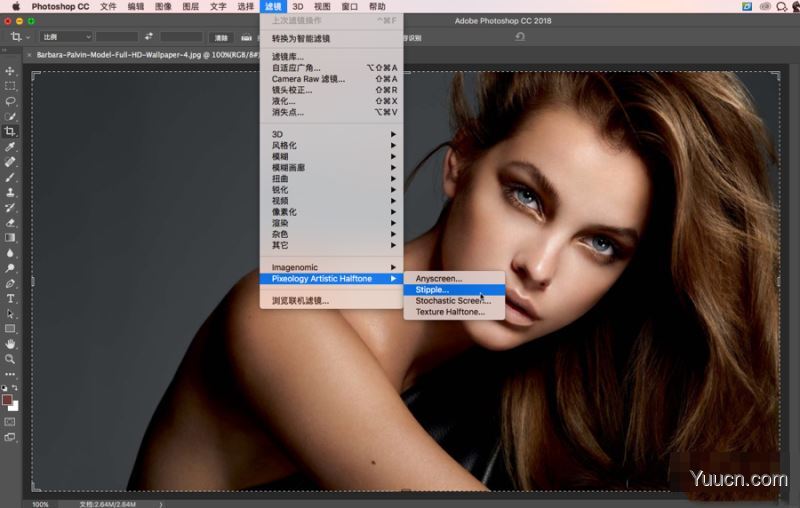This screenshot has width=800, height=508.
Task: Choose 转换为智能滤镜 menu item
Action: (331, 39)
